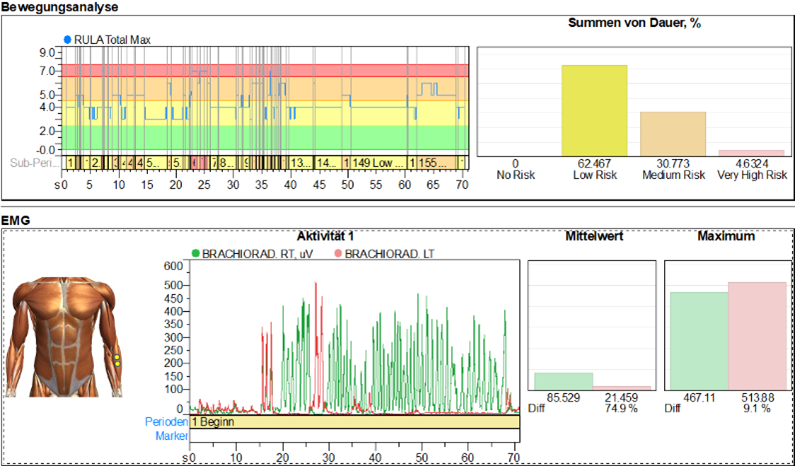Click the pink BRACHIORAD. LT legend marker
This screenshot has width=795, height=466.
338,254
